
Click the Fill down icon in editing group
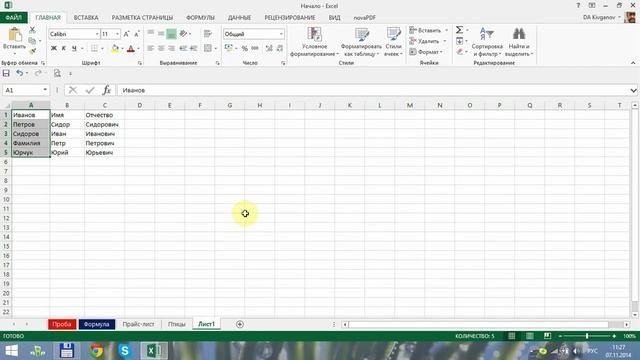(x=460, y=41)
